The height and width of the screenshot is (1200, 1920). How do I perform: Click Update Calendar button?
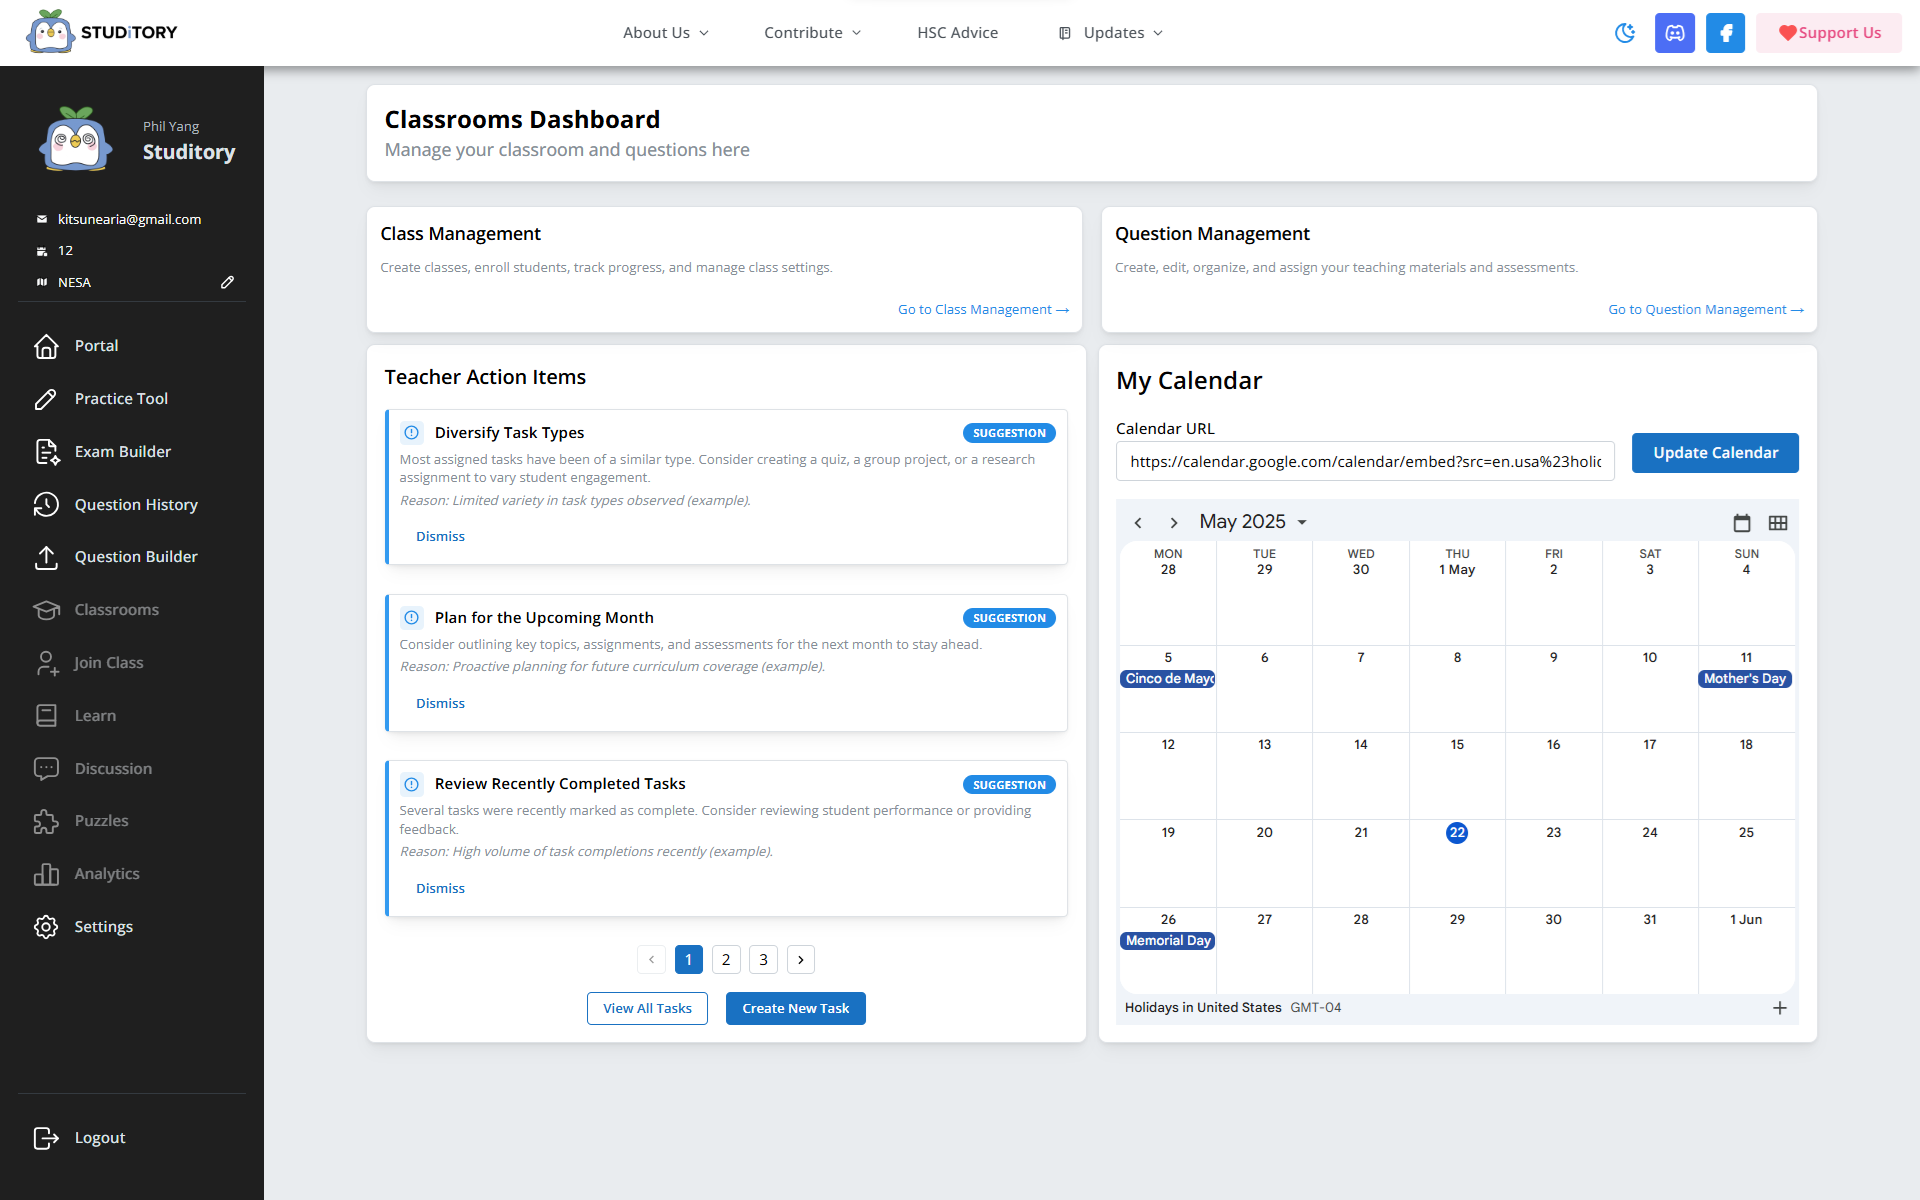click(1715, 453)
